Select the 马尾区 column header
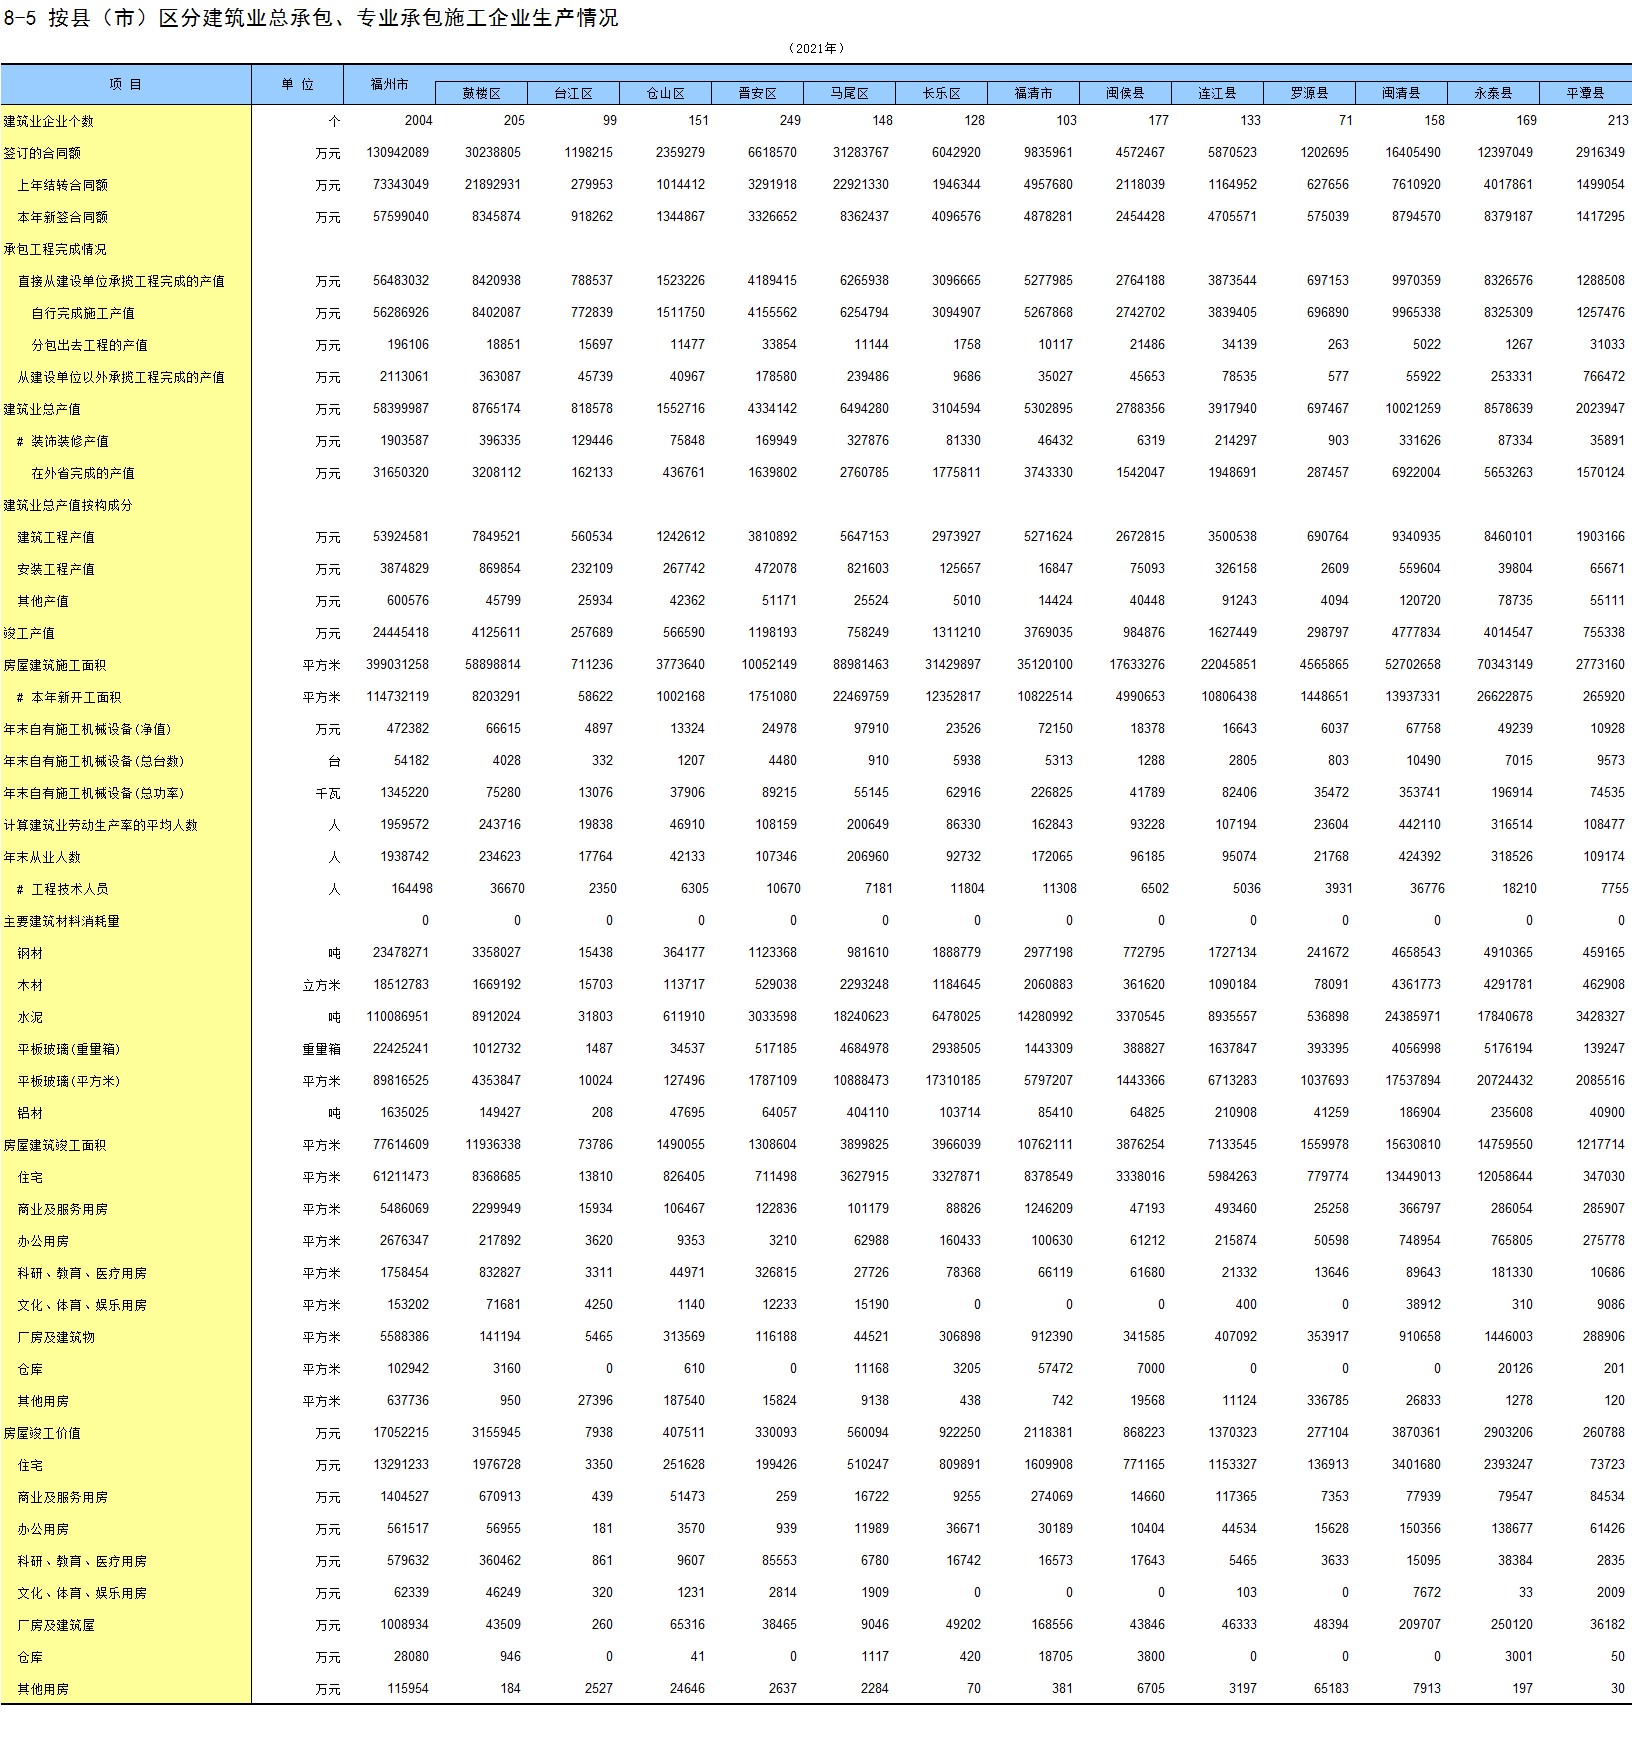This screenshot has width=1632, height=1737. pyautogui.click(x=849, y=93)
